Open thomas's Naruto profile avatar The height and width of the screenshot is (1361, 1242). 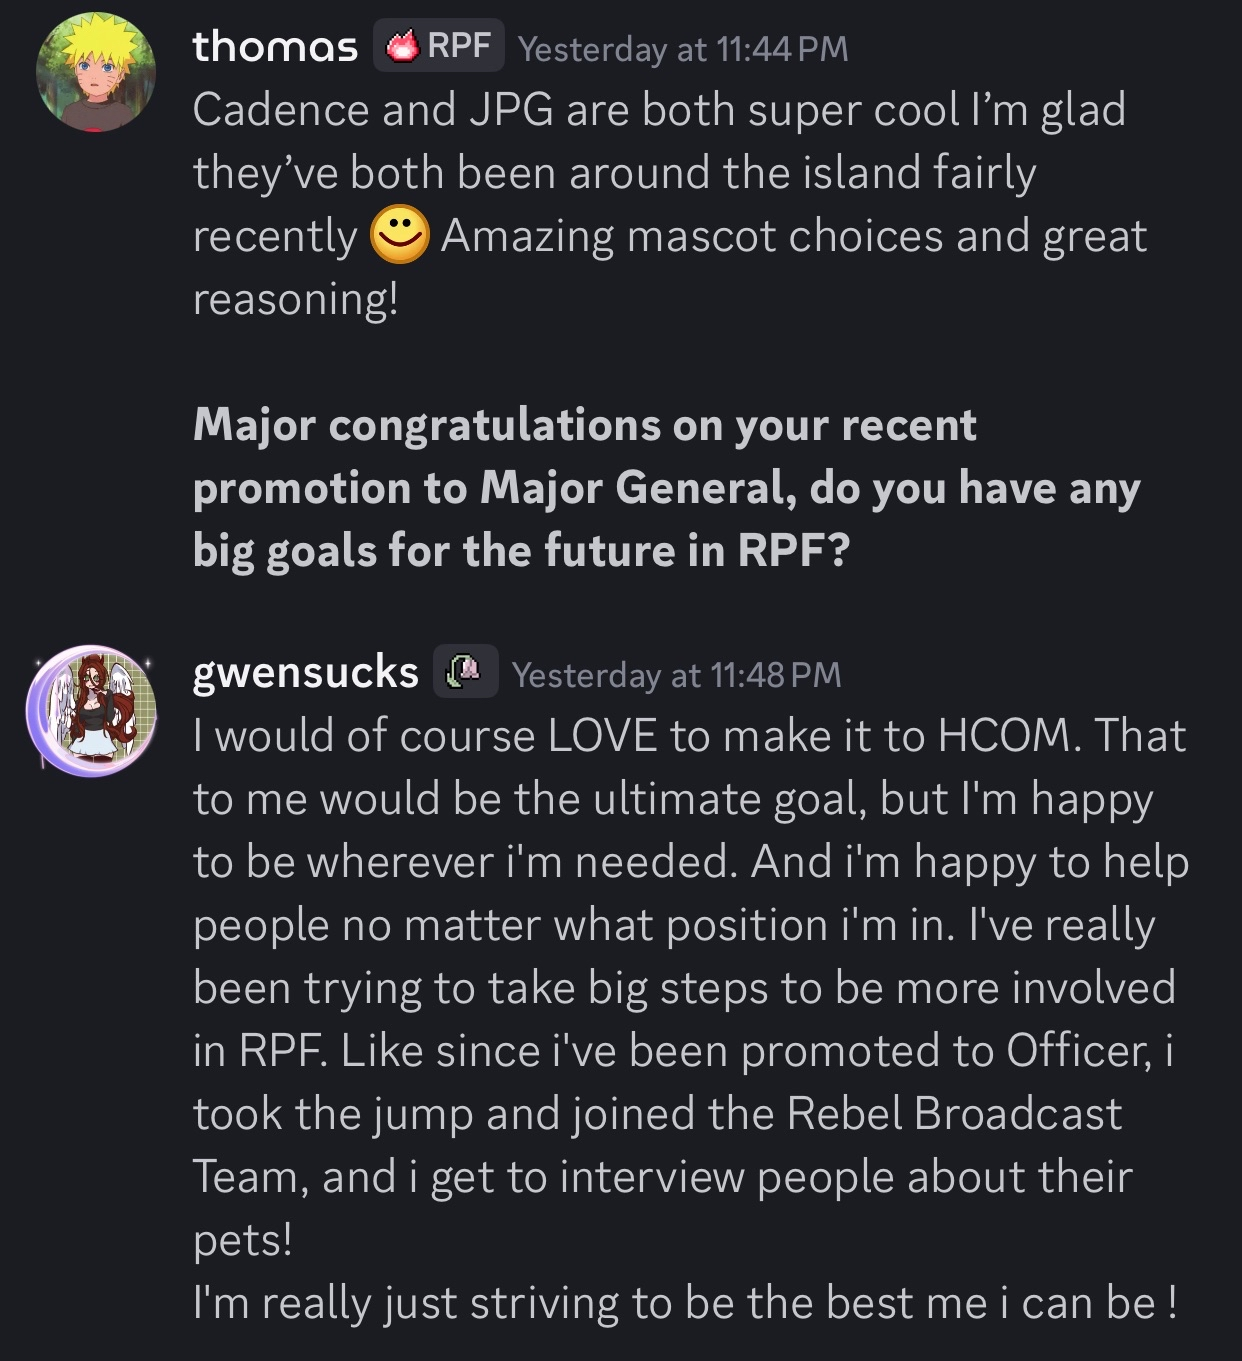click(x=94, y=72)
